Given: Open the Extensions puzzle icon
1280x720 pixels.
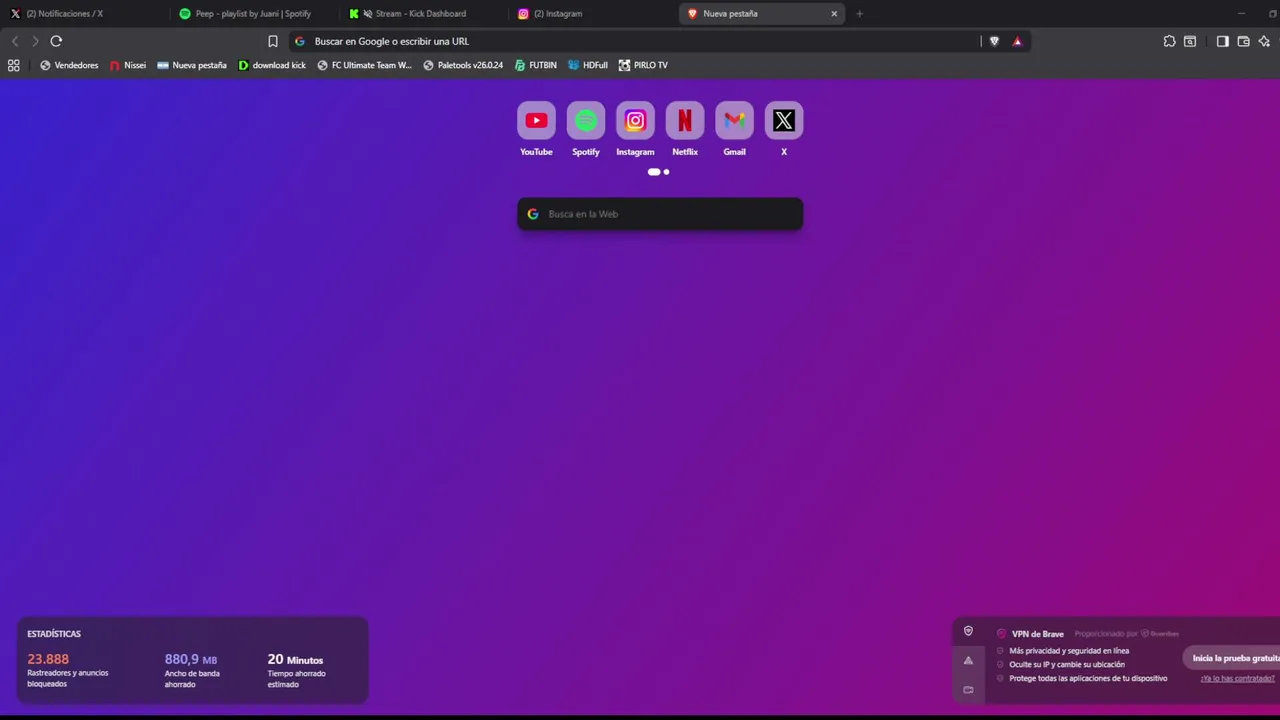Looking at the screenshot, I should 1169,41.
